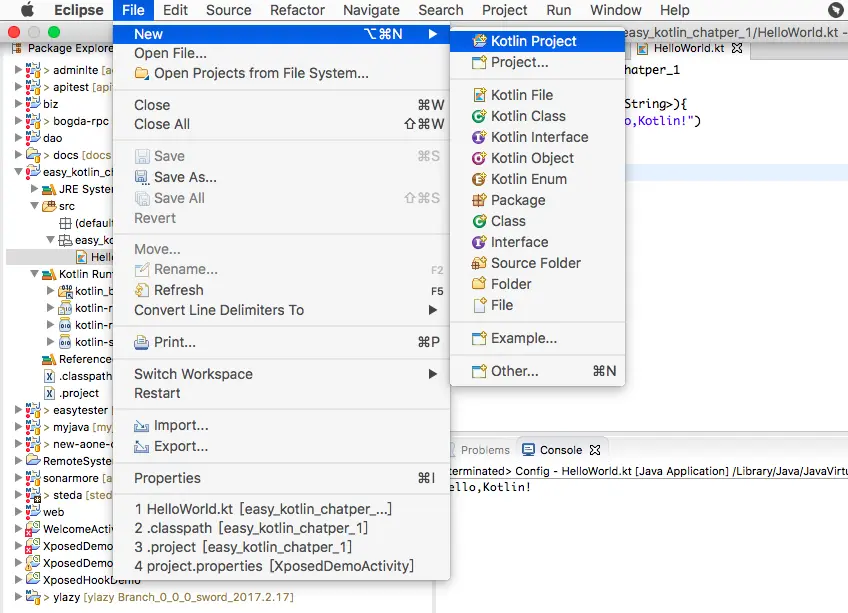Open the Edit menu
The height and width of the screenshot is (613, 848).
click(175, 10)
